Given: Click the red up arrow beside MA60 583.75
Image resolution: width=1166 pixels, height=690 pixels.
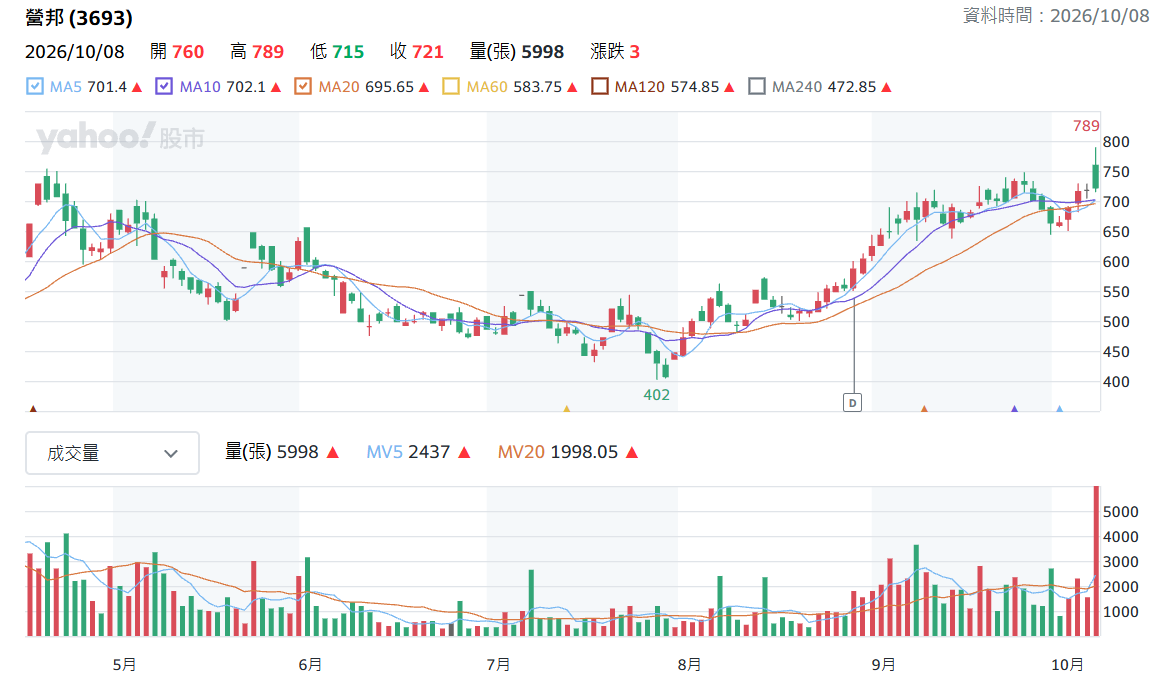Looking at the screenshot, I should [572, 88].
